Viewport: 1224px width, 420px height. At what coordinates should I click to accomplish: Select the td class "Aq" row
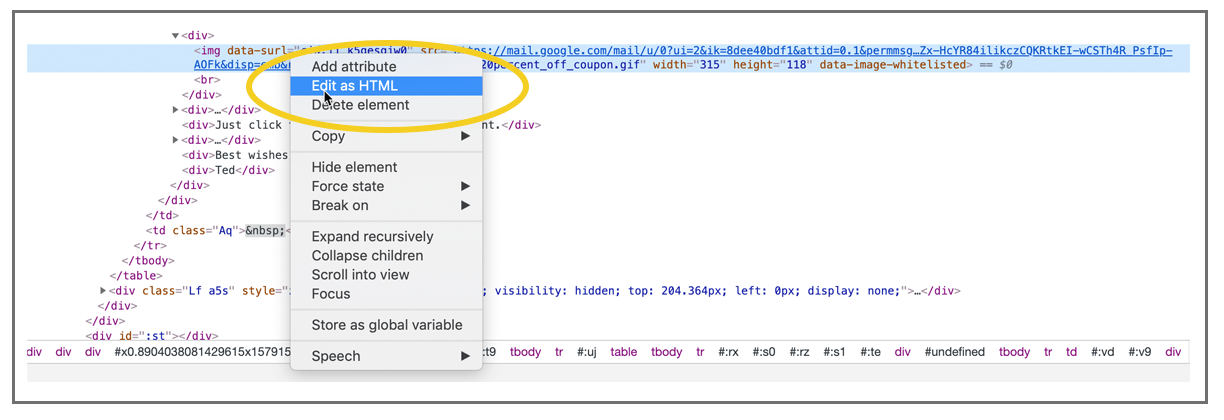coord(218,230)
